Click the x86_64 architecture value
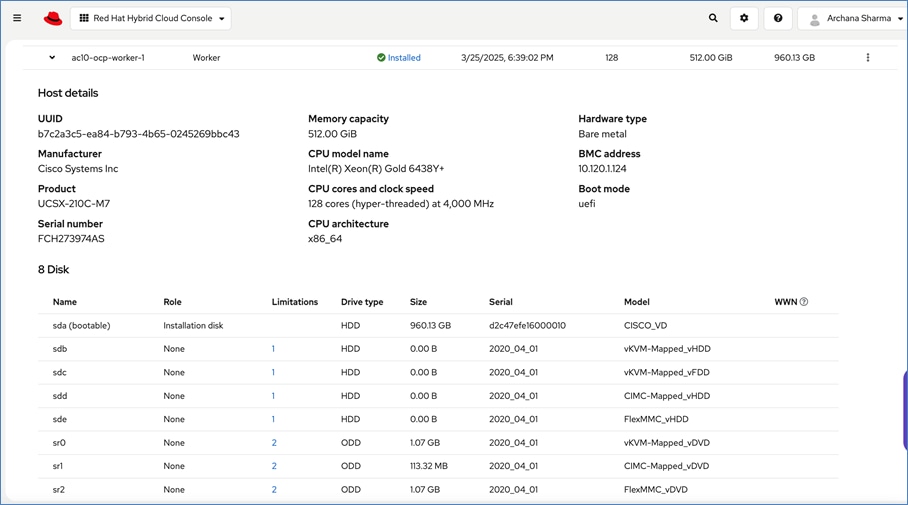The width and height of the screenshot is (908, 505). pyautogui.click(x=325, y=239)
